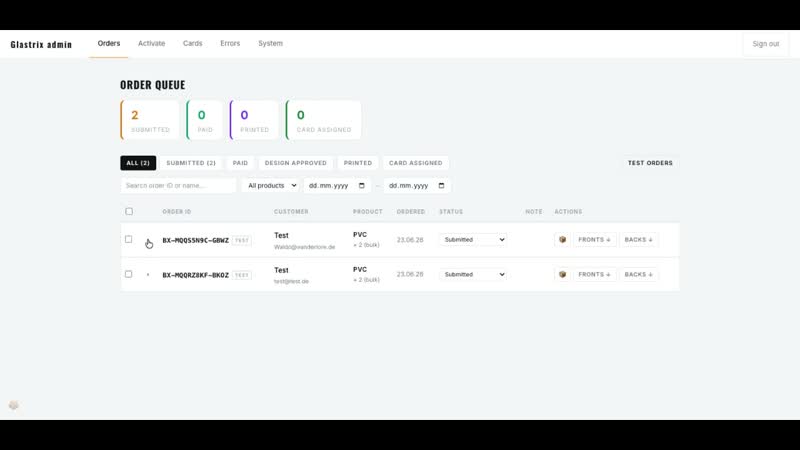Click the STATUS column header
The height and width of the screenshot is (450, 800).
pyautogui.click(x=451, y=212)
